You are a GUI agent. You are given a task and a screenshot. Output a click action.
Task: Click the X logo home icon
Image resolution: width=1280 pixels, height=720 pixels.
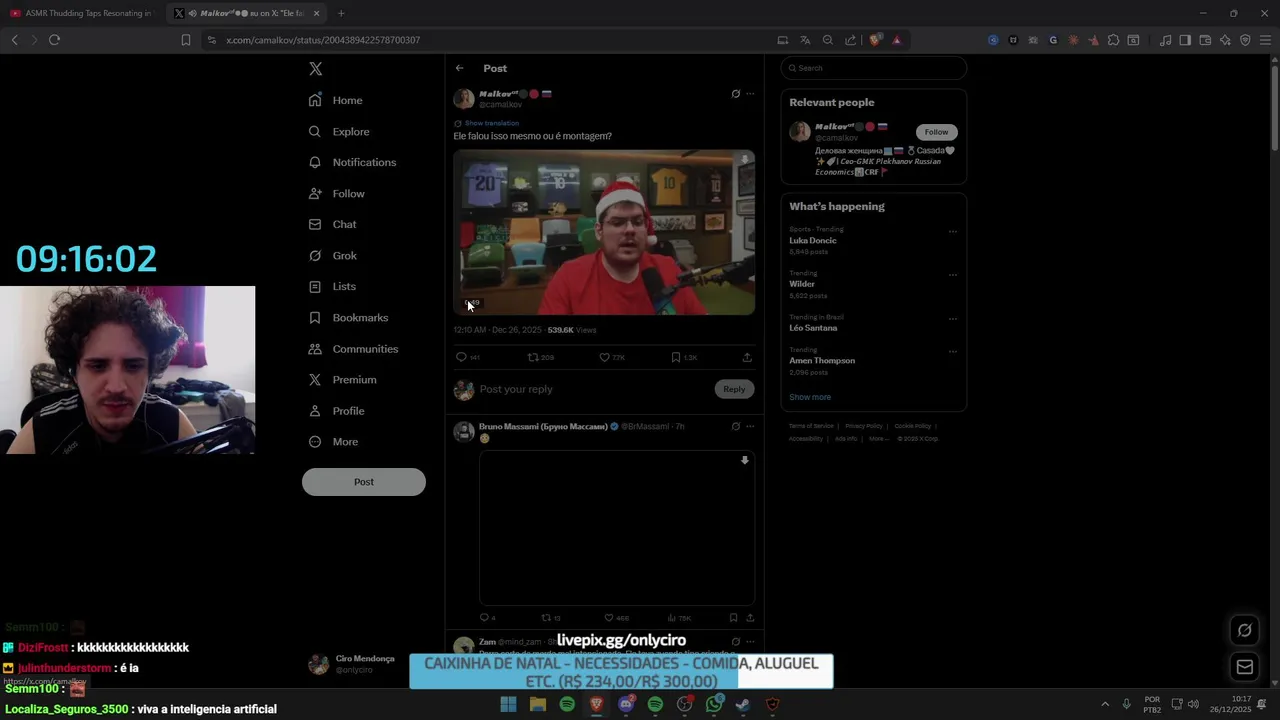[315, 69]
